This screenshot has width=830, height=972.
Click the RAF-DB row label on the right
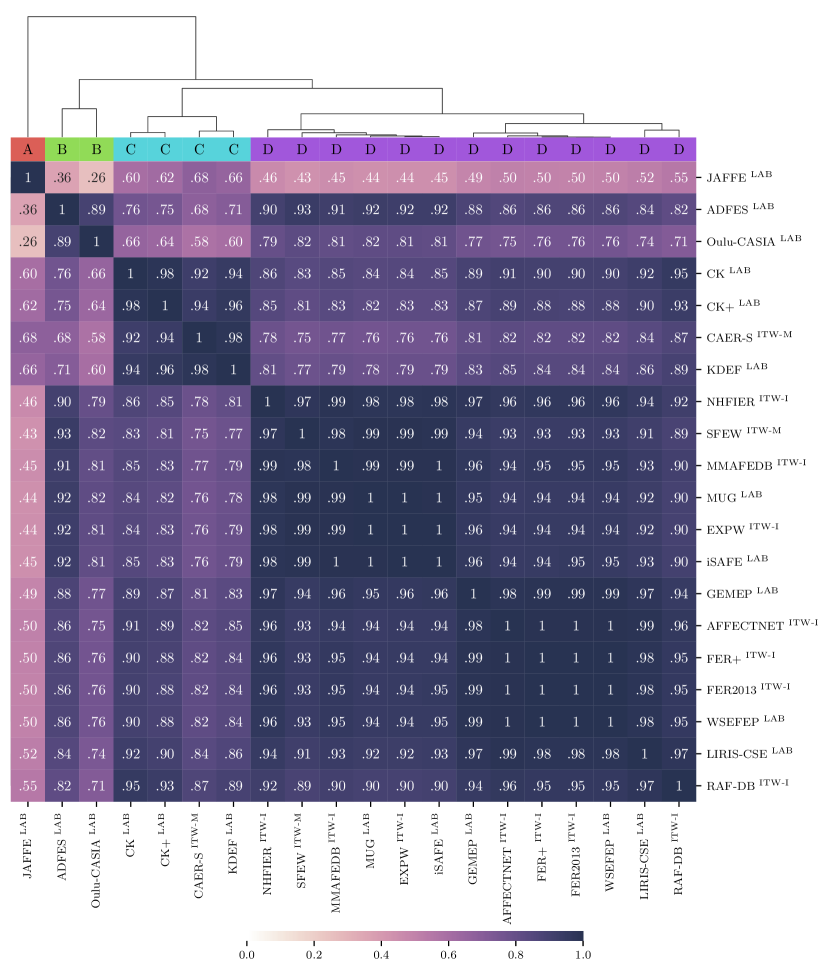(748, 785)
